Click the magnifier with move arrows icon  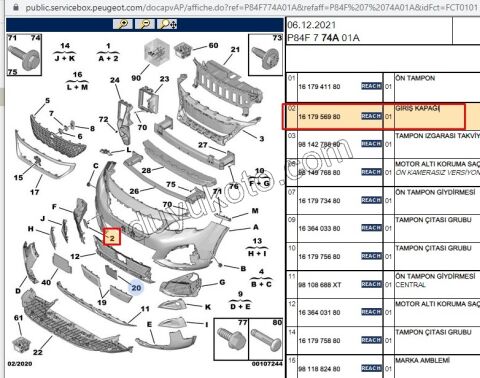pyautogui.click(x=167, y=24)
